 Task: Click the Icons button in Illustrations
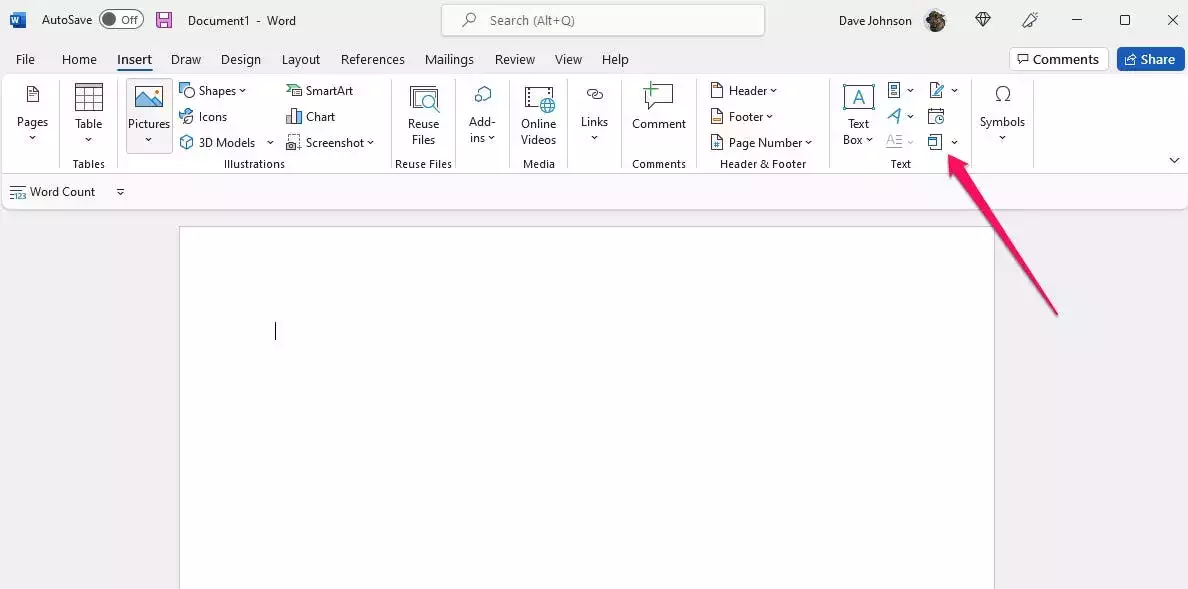(x=203, y=117)
